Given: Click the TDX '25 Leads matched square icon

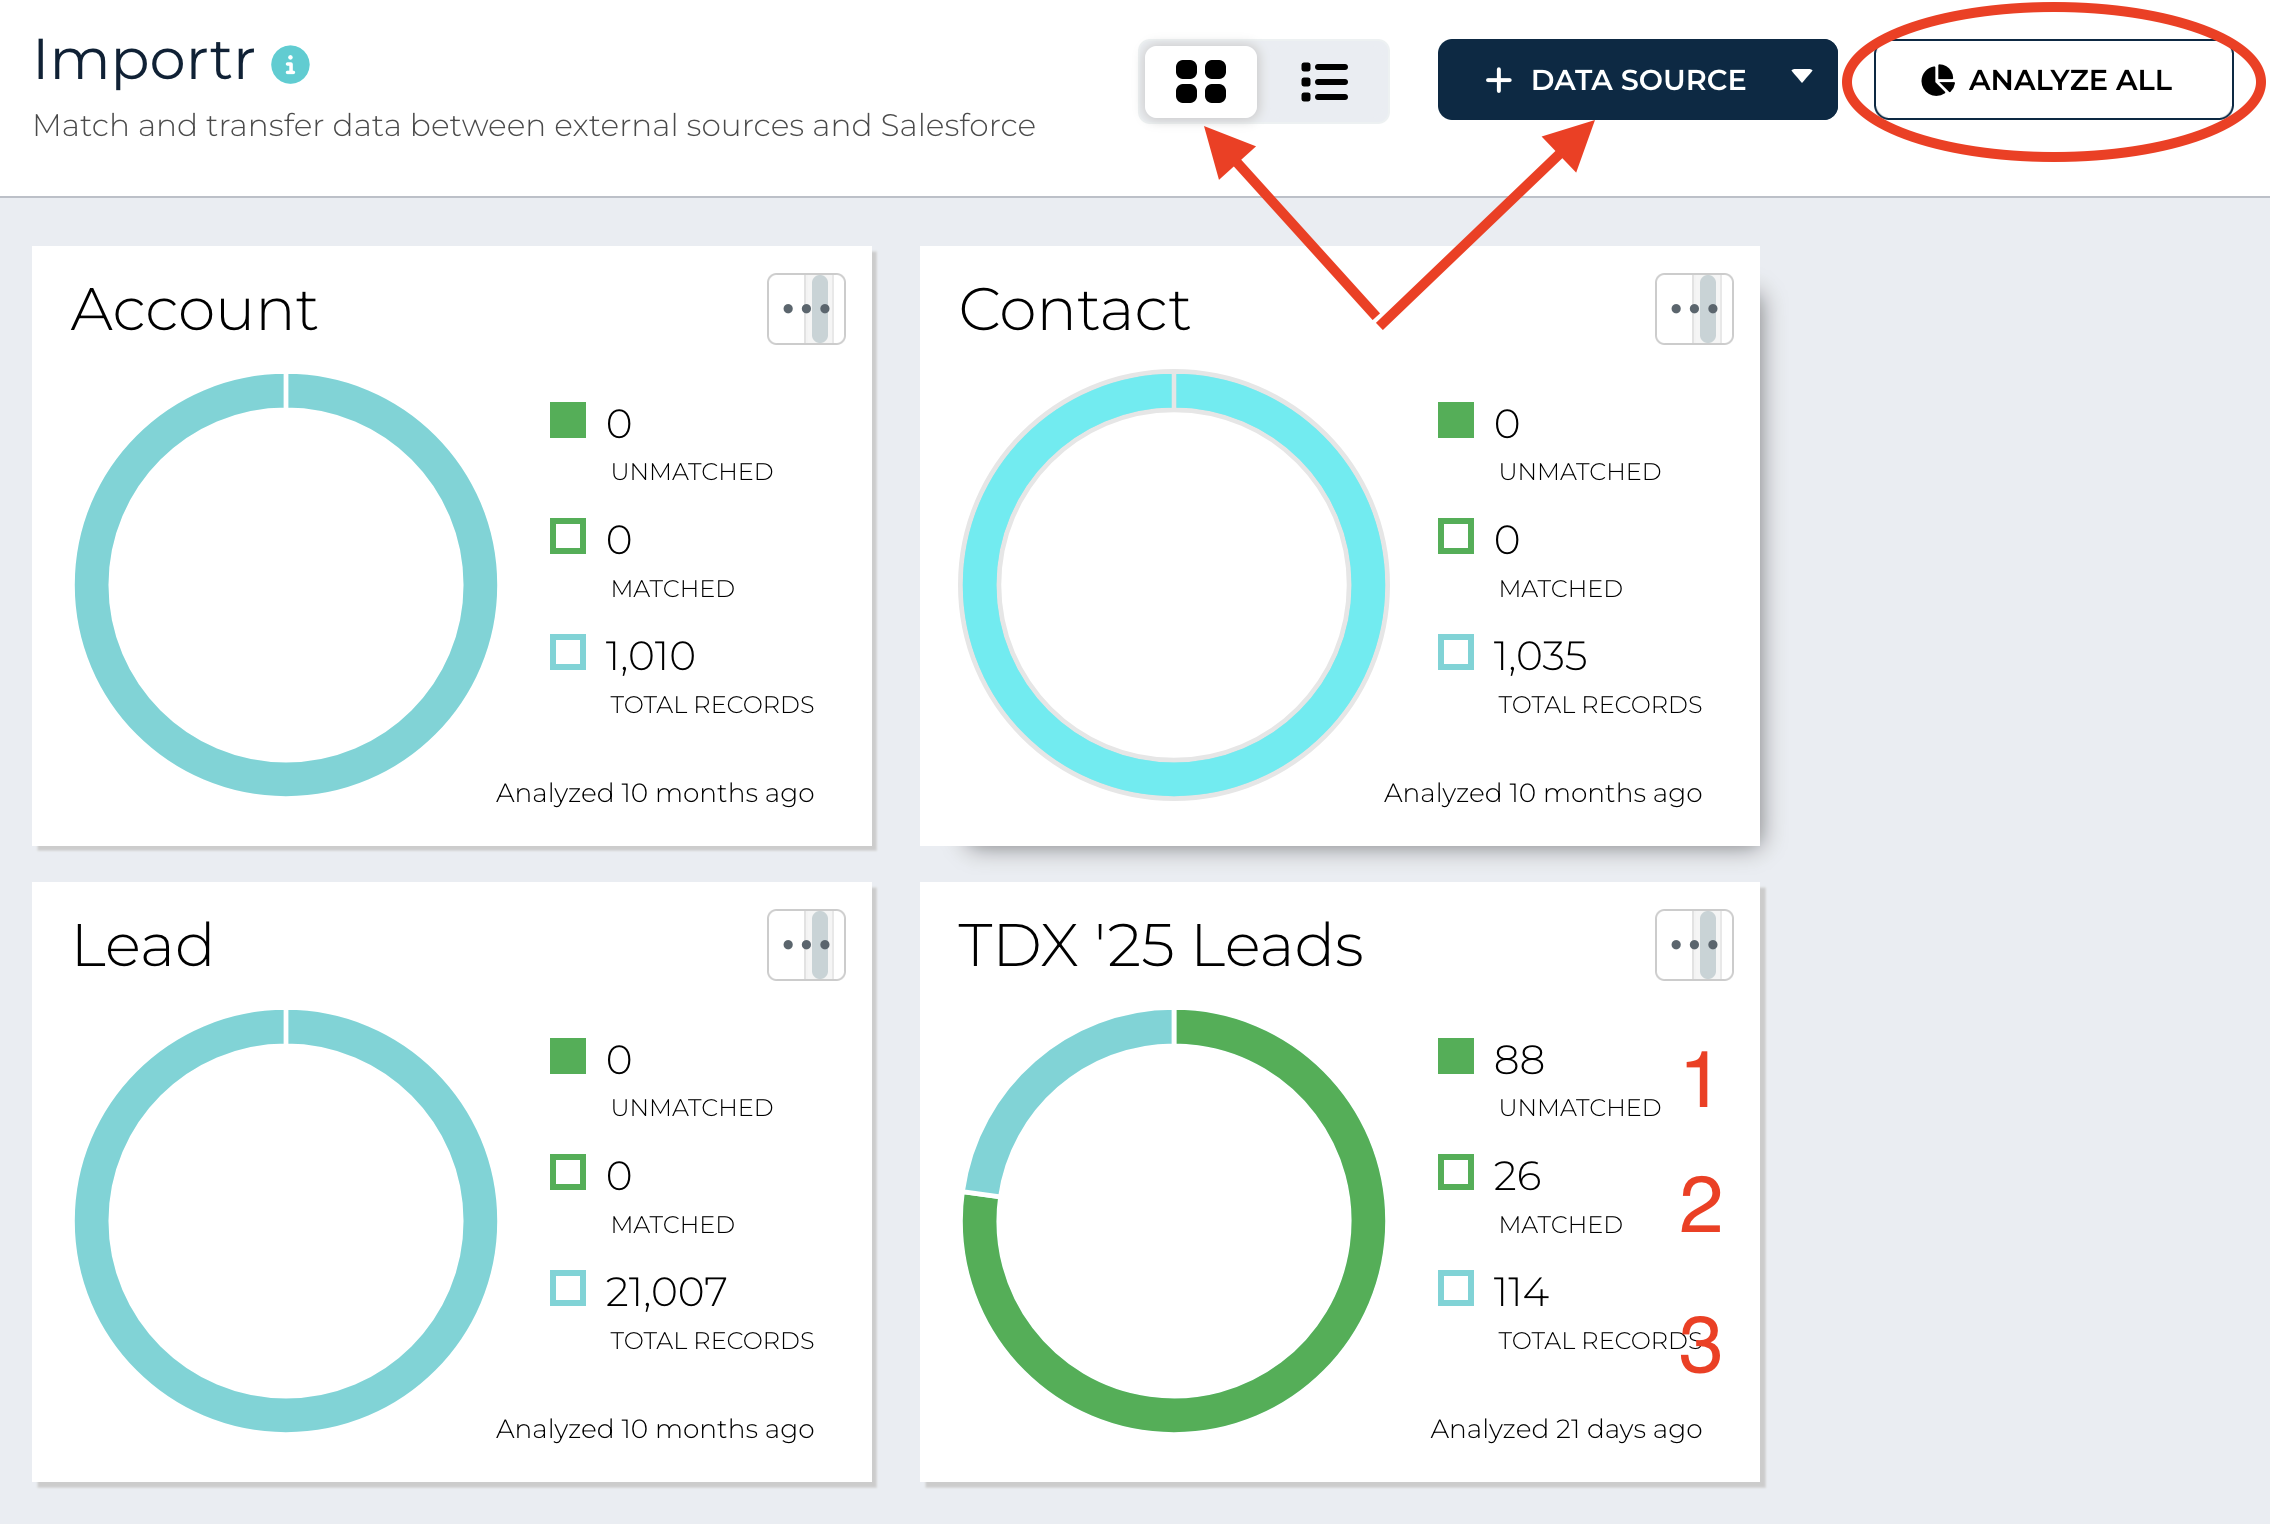Looking at the screenshot, I should [x=1455, y=1172].
